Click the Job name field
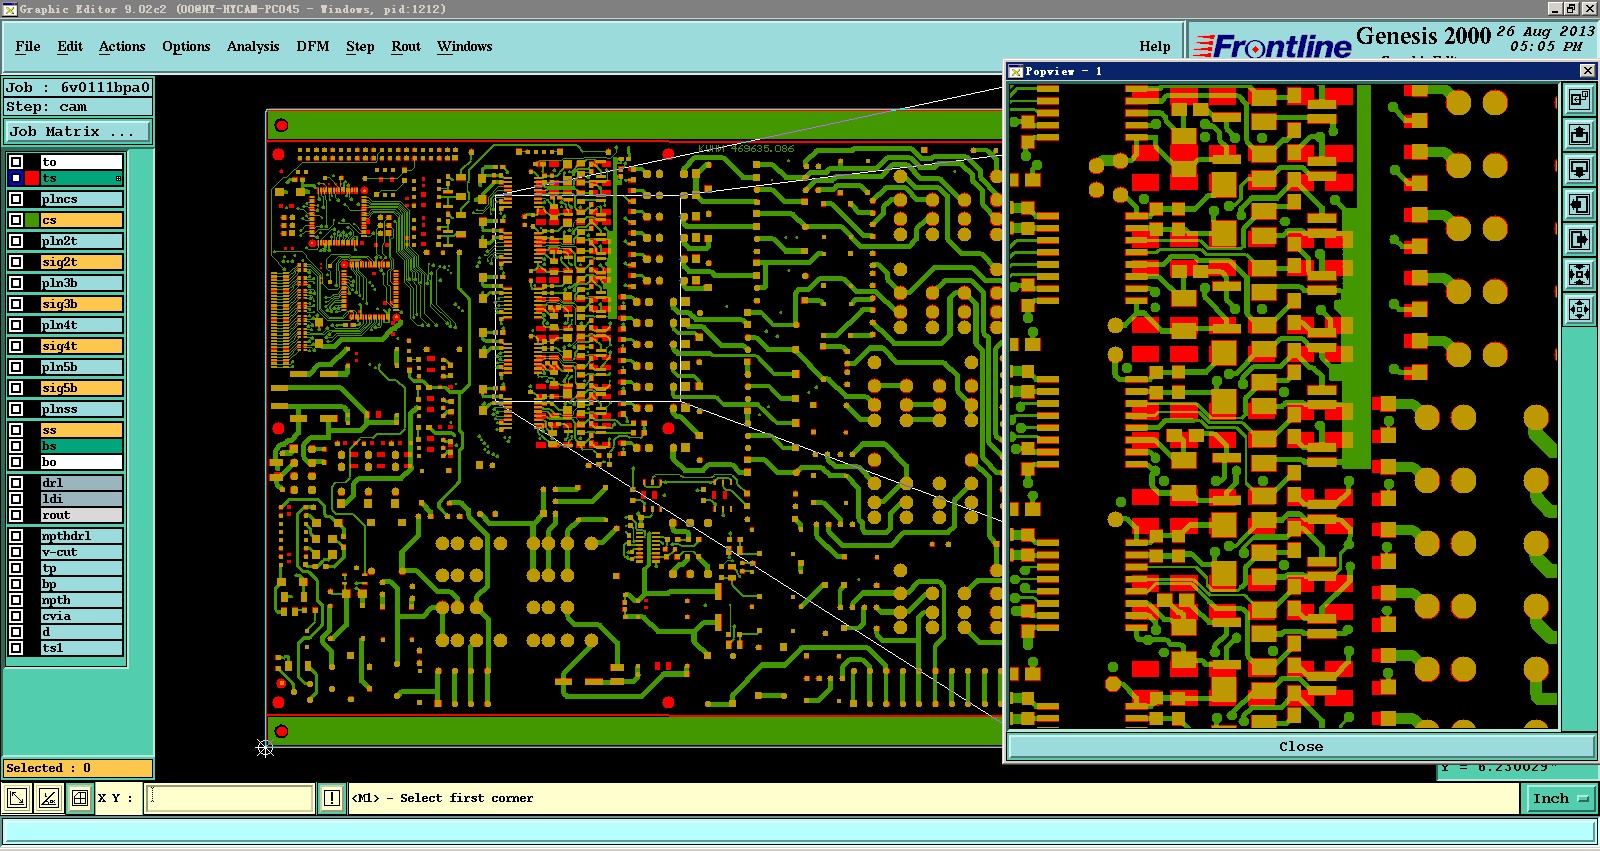The image size is (1600, 851). (78, 88)
